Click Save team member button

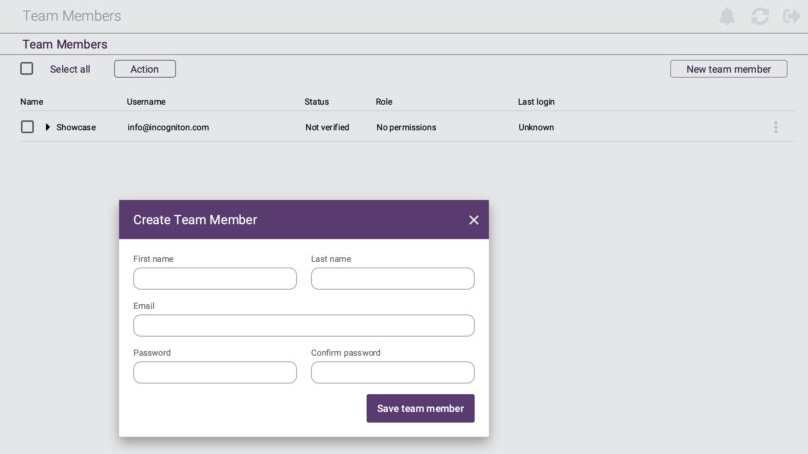click(420, 408)
